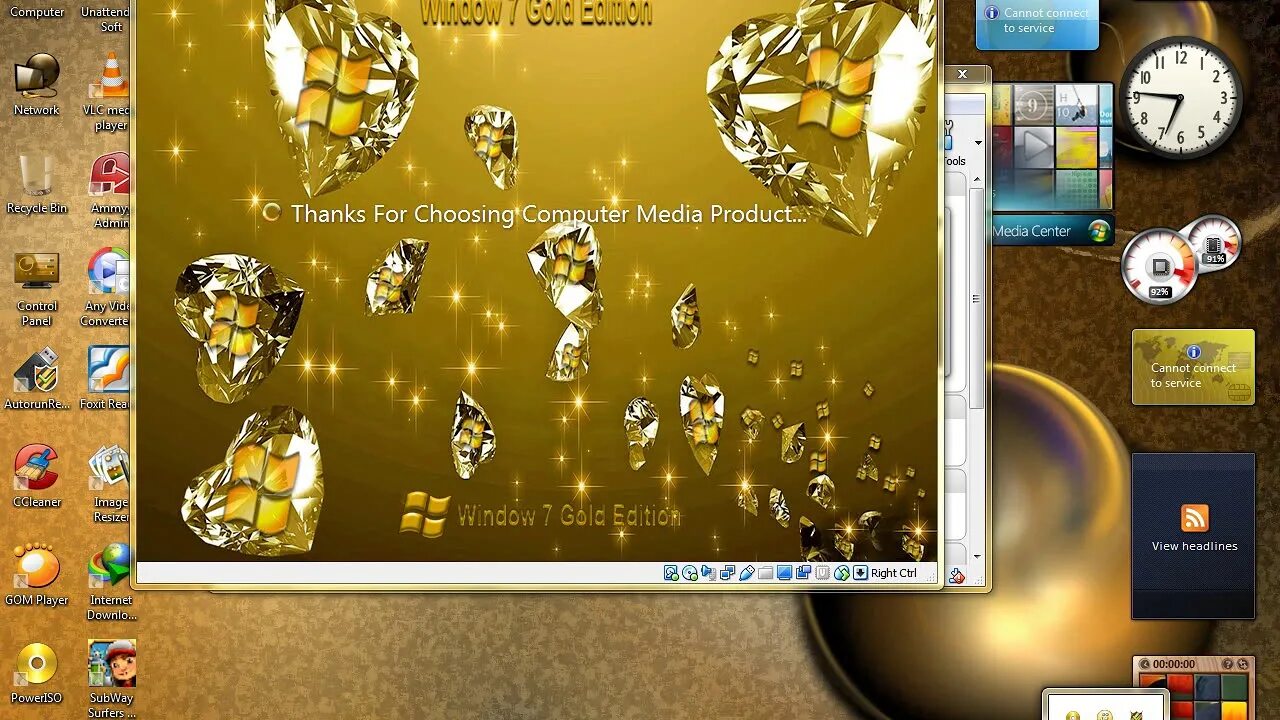The height and width of the screenshot is (720, 1280).
Task: Click the Unattend Soft desktop icon label
Action: pyautogui.click(x=106, y=19)
